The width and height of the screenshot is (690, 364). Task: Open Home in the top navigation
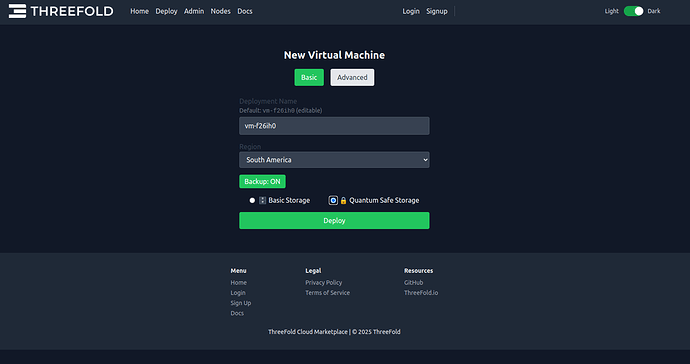coord(139,11)
